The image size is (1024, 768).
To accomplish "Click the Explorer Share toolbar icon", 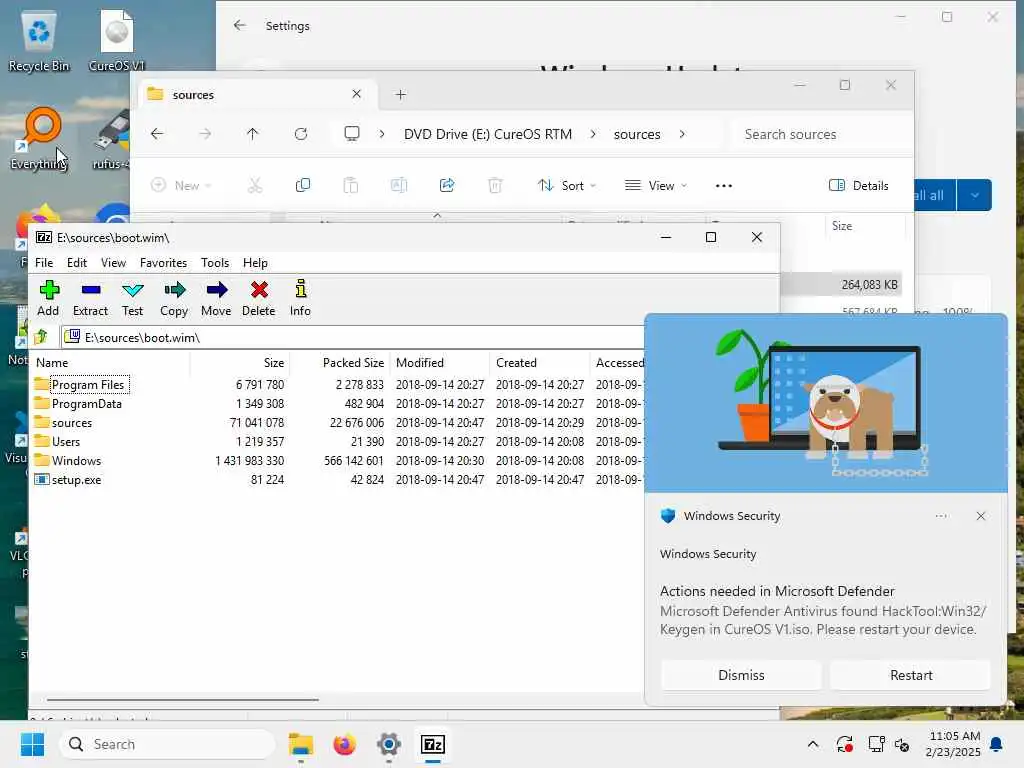I will pos(447,185).
